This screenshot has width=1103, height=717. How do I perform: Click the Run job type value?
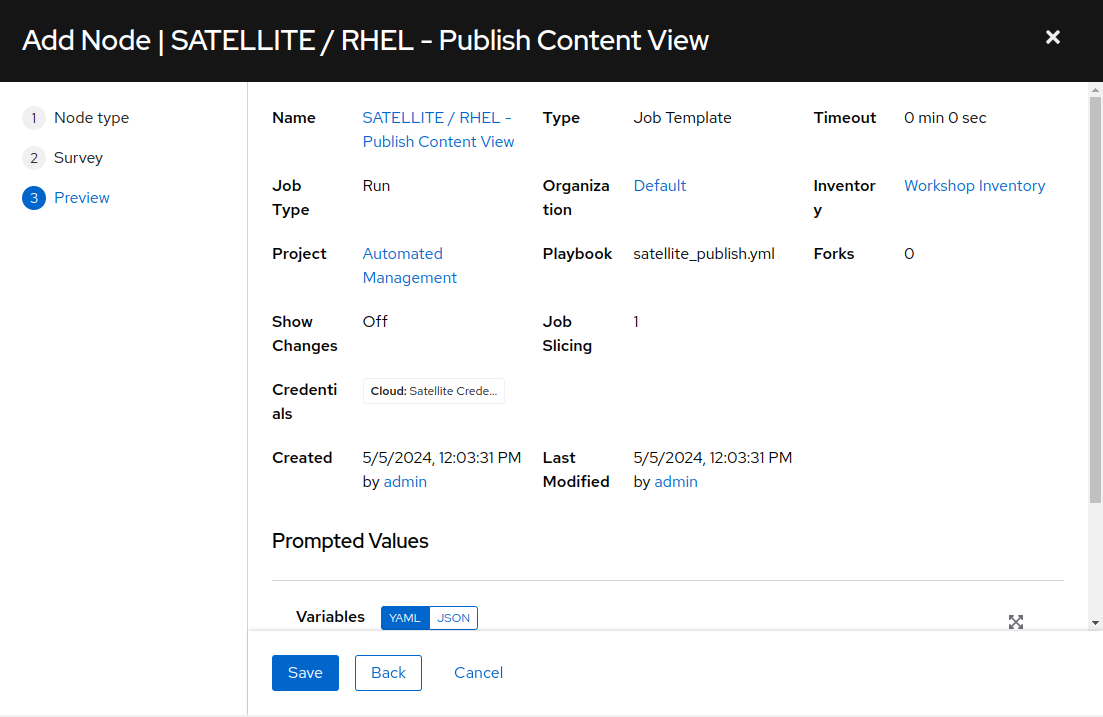coord(376,186)
